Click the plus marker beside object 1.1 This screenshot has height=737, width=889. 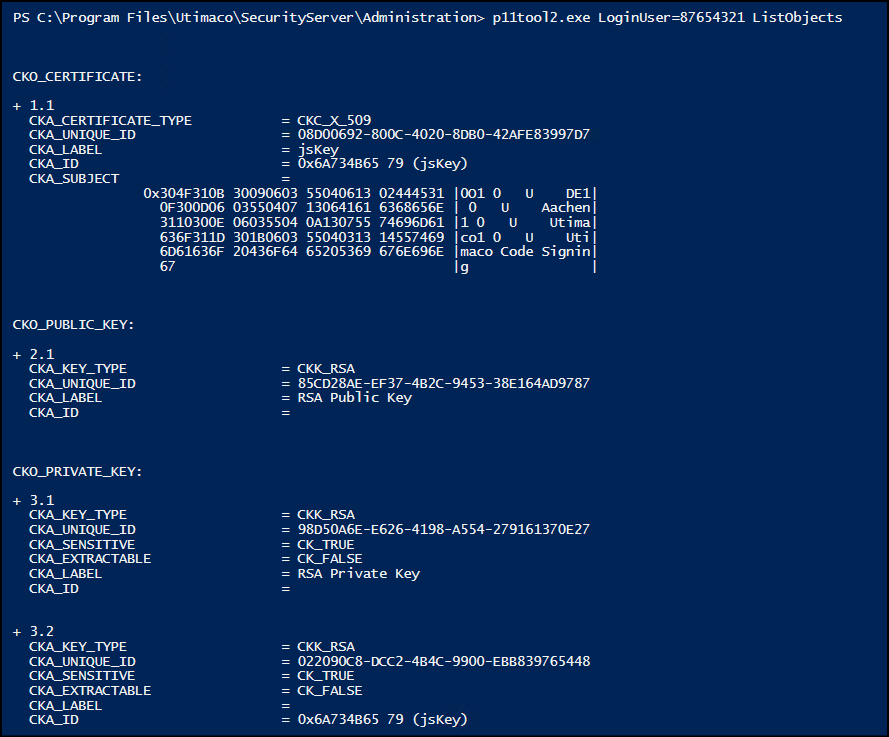(x=17, y=106)
